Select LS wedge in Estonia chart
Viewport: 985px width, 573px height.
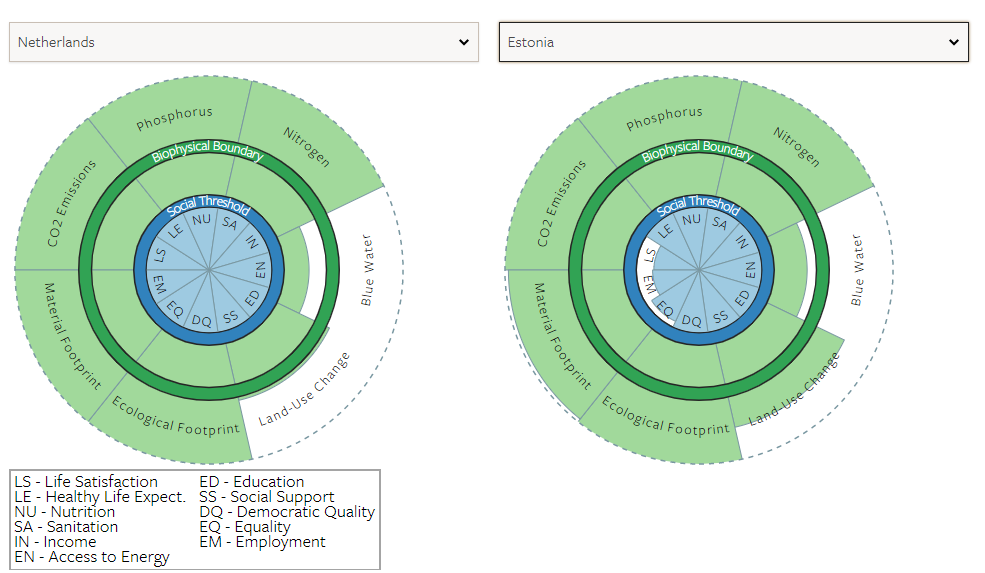(650, 255)
